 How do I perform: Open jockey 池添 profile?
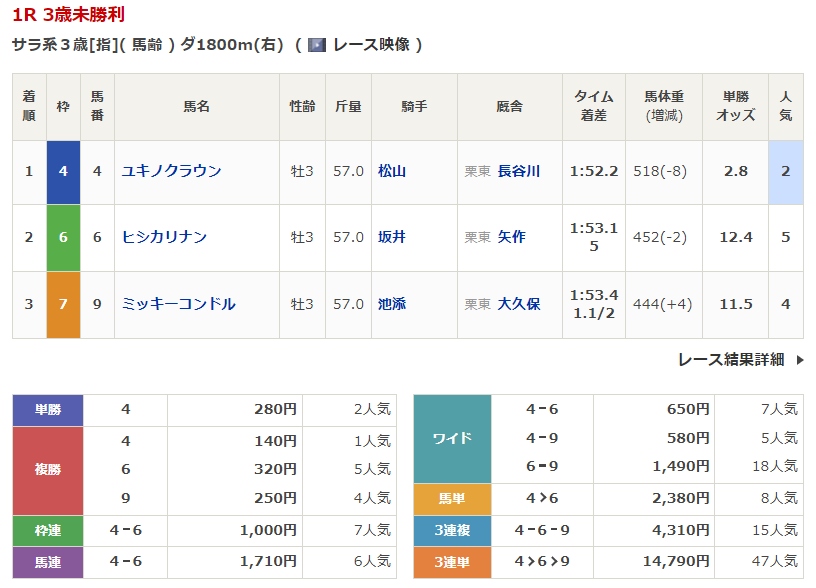pyautogui.click(x=392, y=304)
